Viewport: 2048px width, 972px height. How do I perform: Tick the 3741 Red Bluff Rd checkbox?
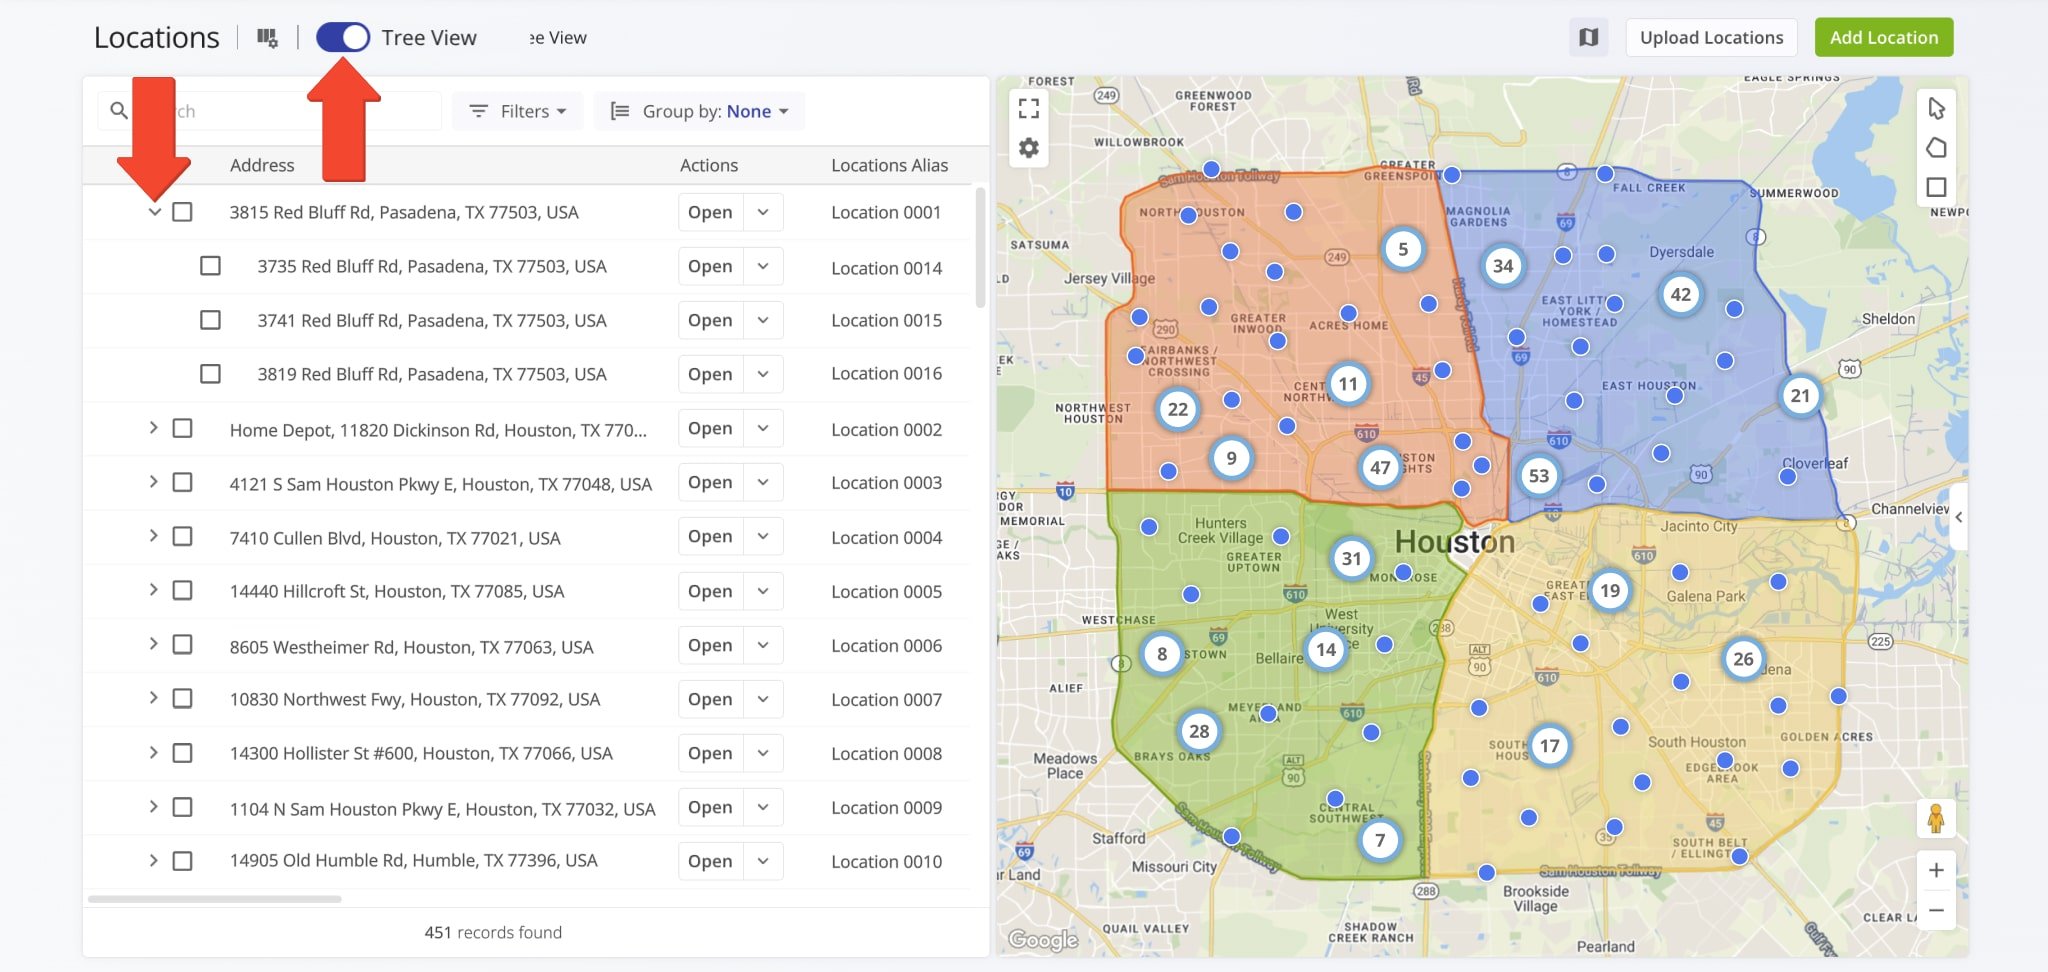coord(210,320)
